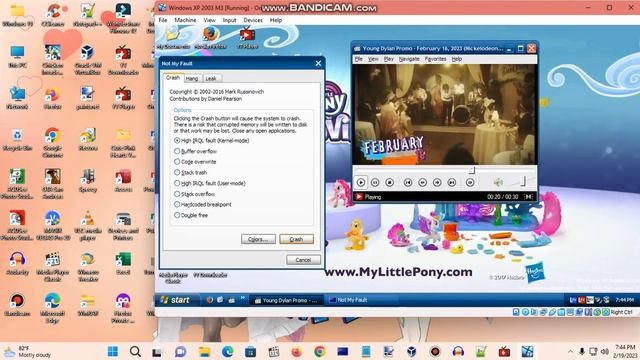Rewind the video in media player

point(422,182)
